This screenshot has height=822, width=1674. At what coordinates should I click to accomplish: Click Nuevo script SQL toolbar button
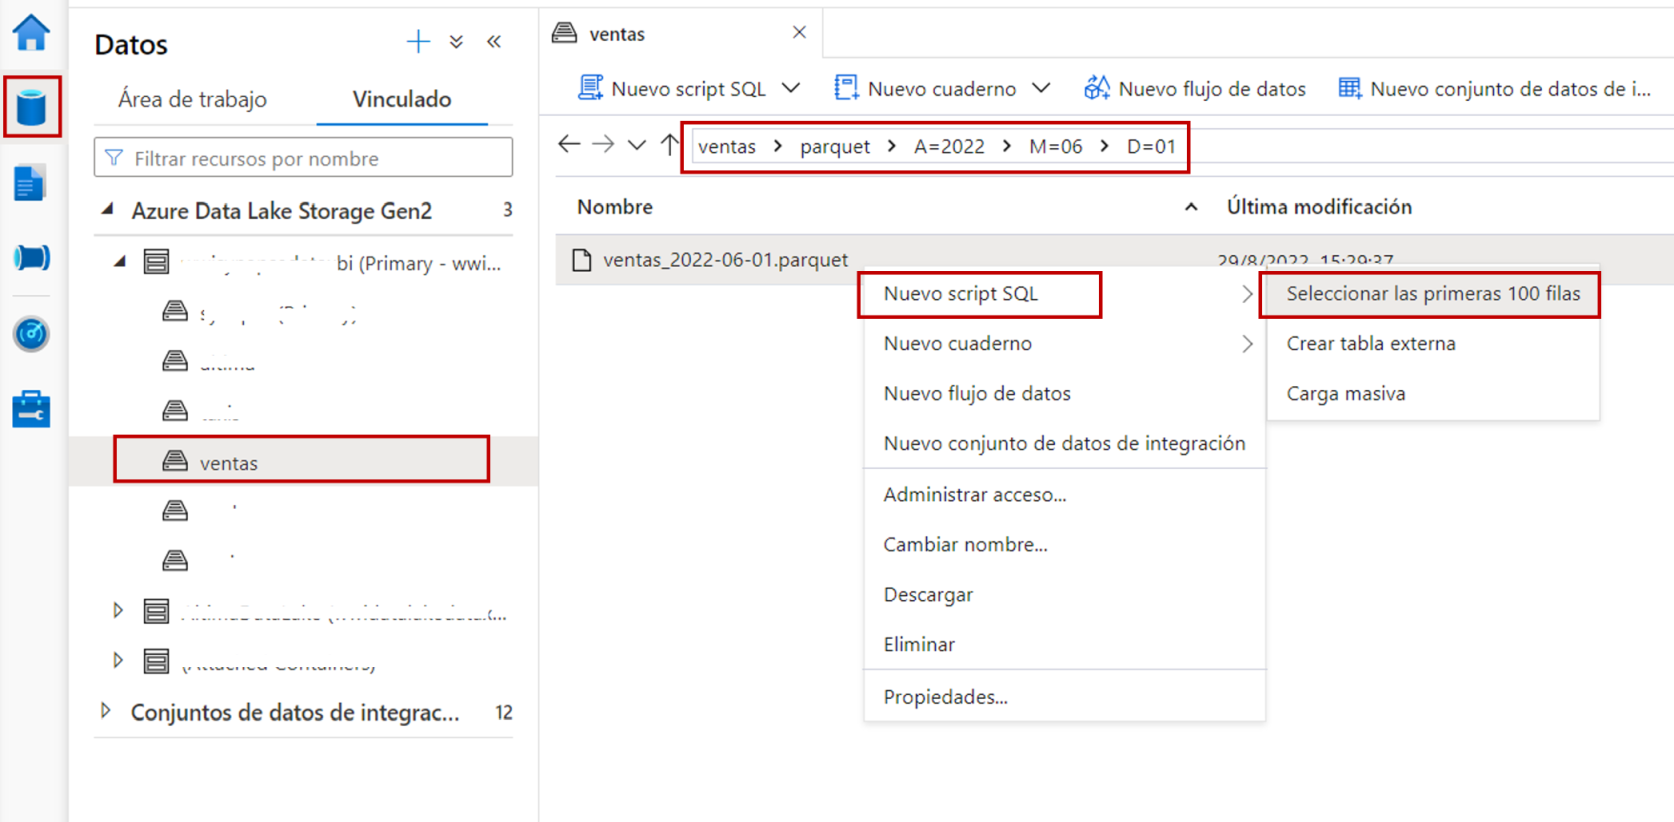(x=672, y=88)
